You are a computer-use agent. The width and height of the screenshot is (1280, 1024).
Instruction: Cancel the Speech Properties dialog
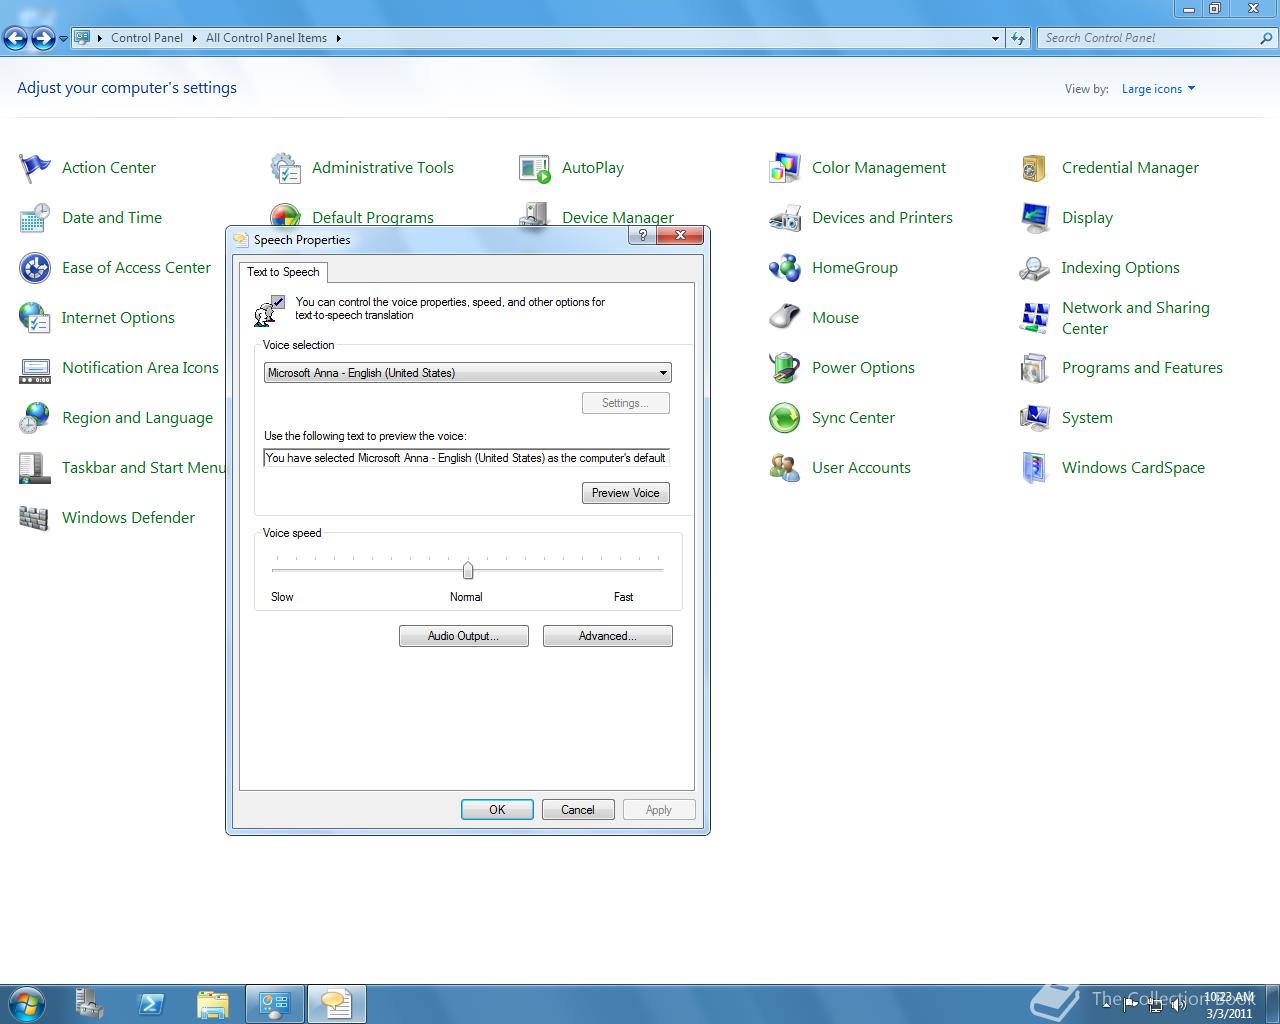(x=578, y=810)
